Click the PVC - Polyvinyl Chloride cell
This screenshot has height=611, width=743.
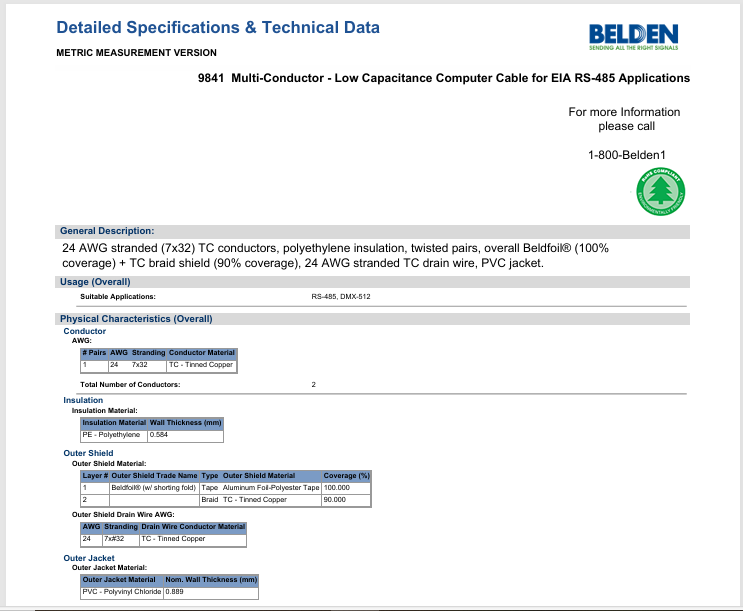(121, 592)
